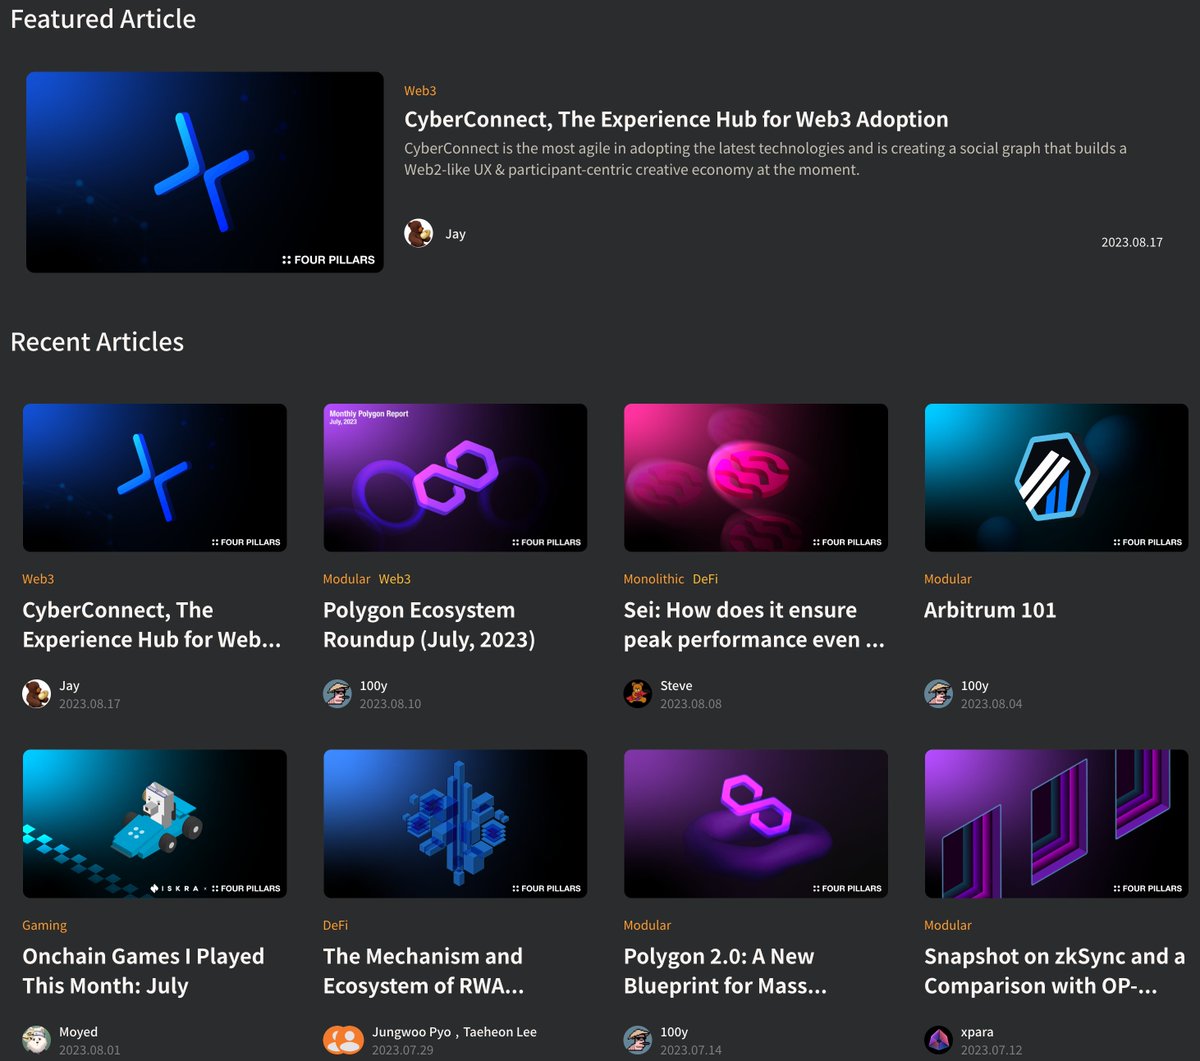
Task: Select the DeFi tag on the RWA article
Action: [335, 925]
